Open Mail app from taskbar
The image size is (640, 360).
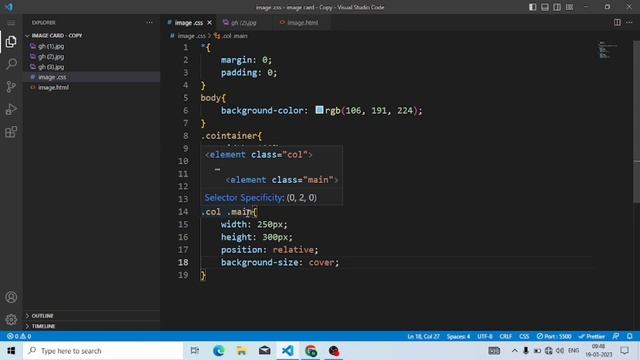(264, 351)
